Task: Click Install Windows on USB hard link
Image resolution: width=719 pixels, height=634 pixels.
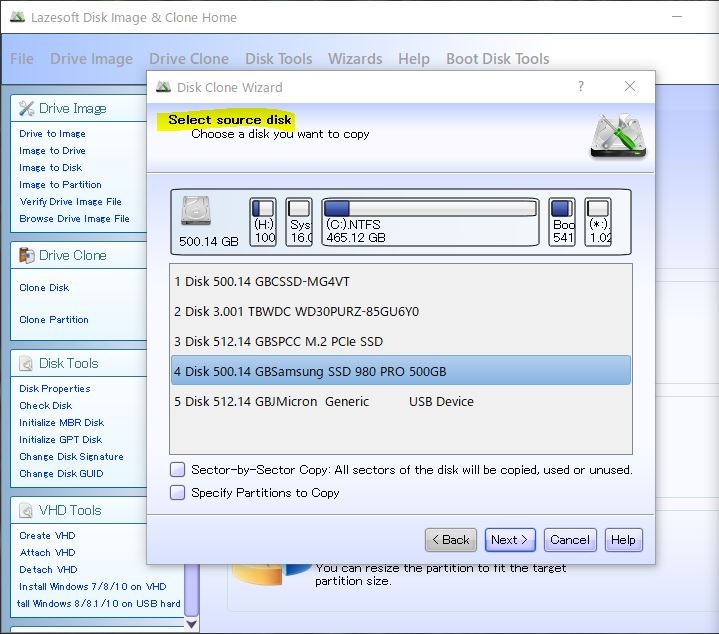Action: click(x=99, y=603)
